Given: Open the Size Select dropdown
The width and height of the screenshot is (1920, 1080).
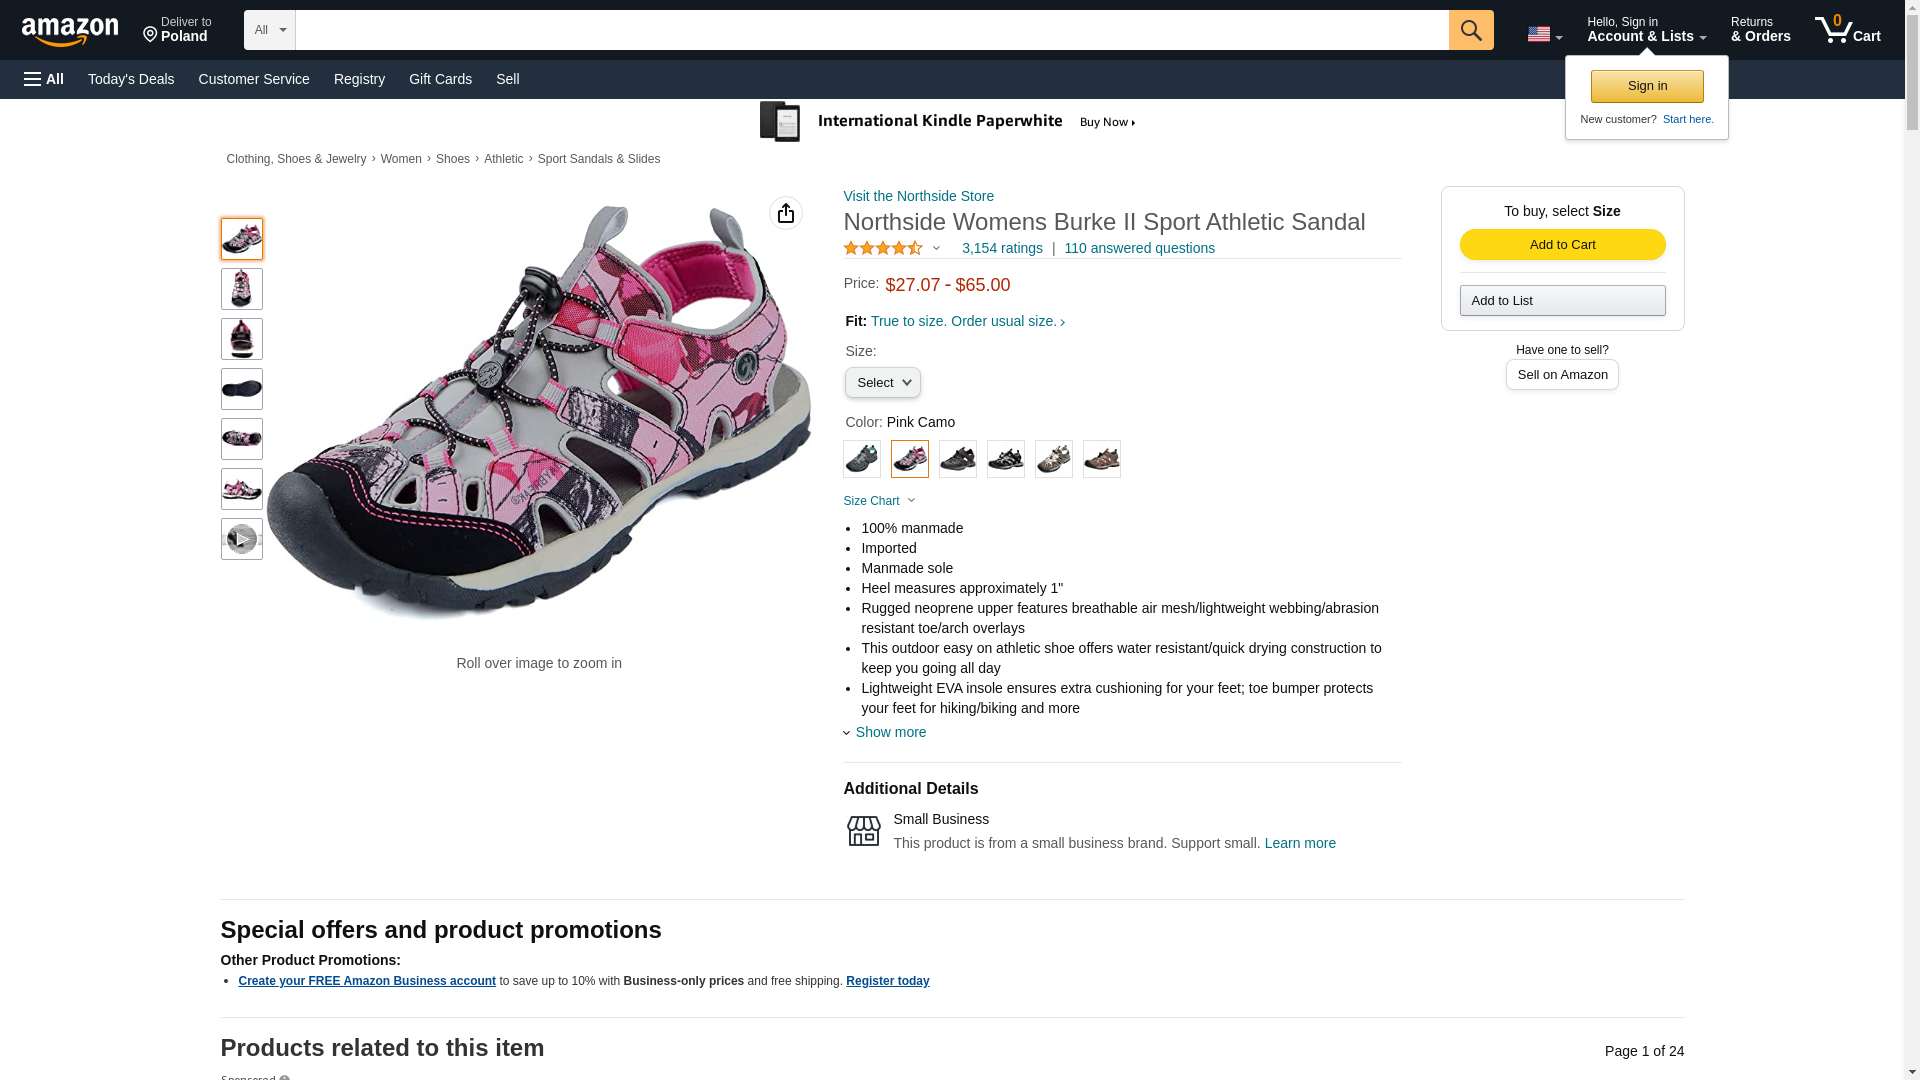Looking at the screenshot, I should click(x=882, y=383).
